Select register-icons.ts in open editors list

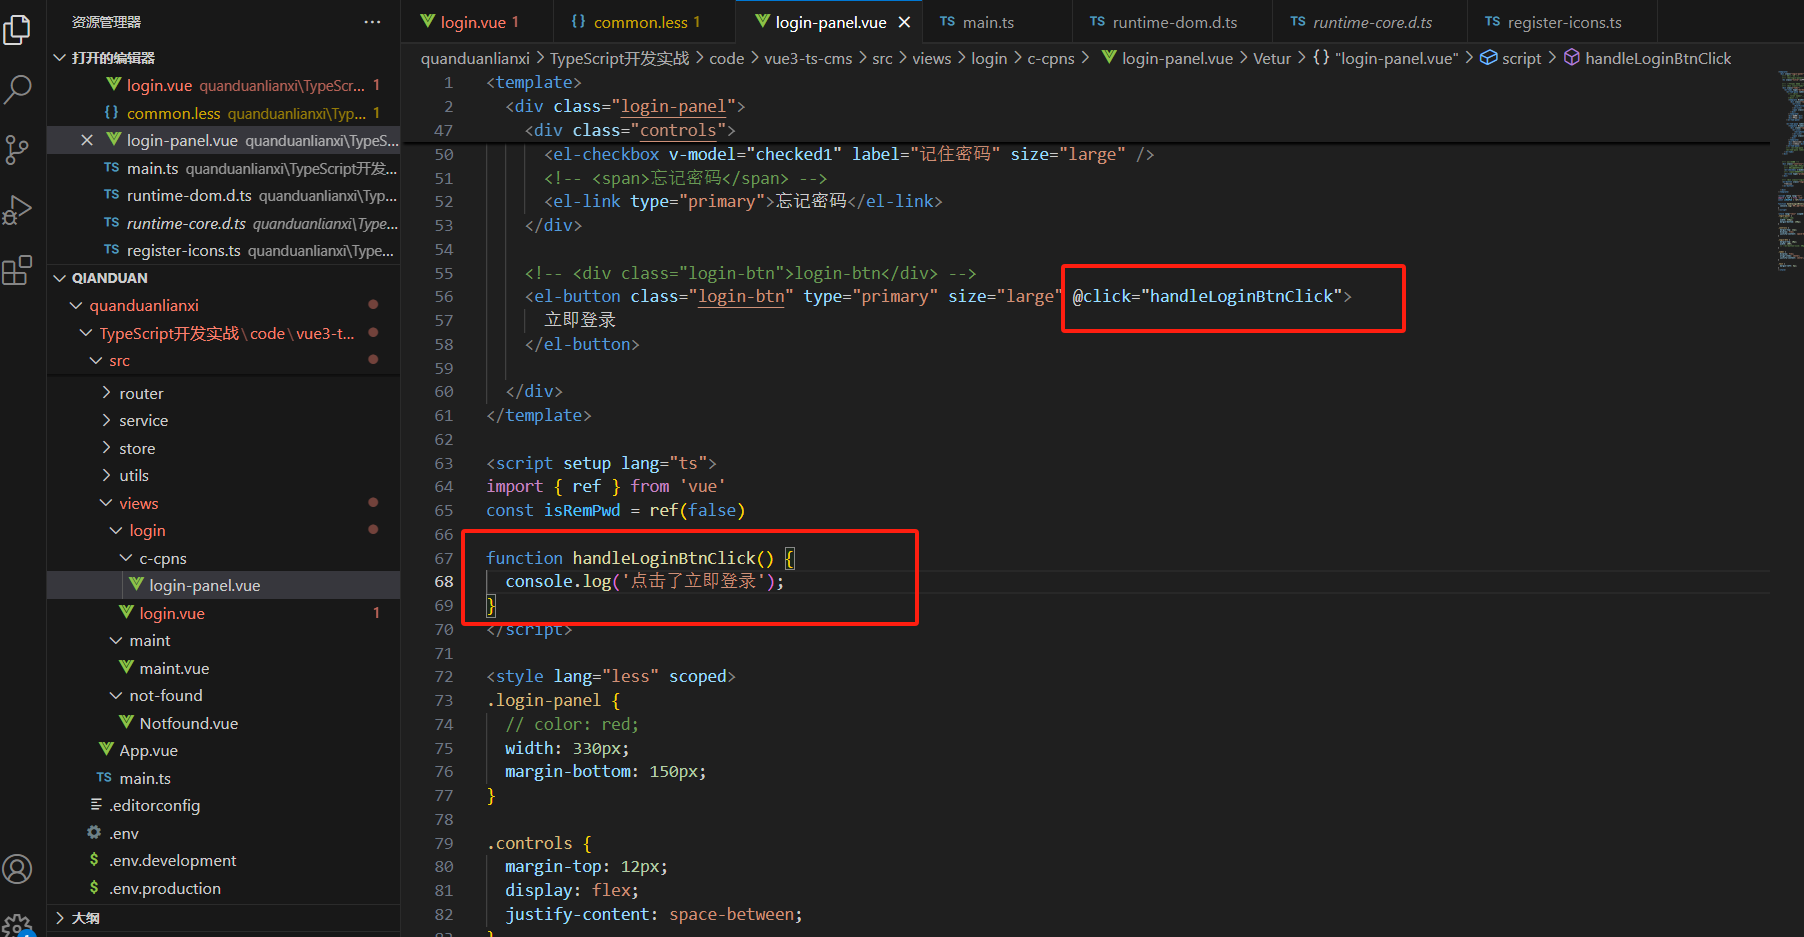tap(224, 250)
